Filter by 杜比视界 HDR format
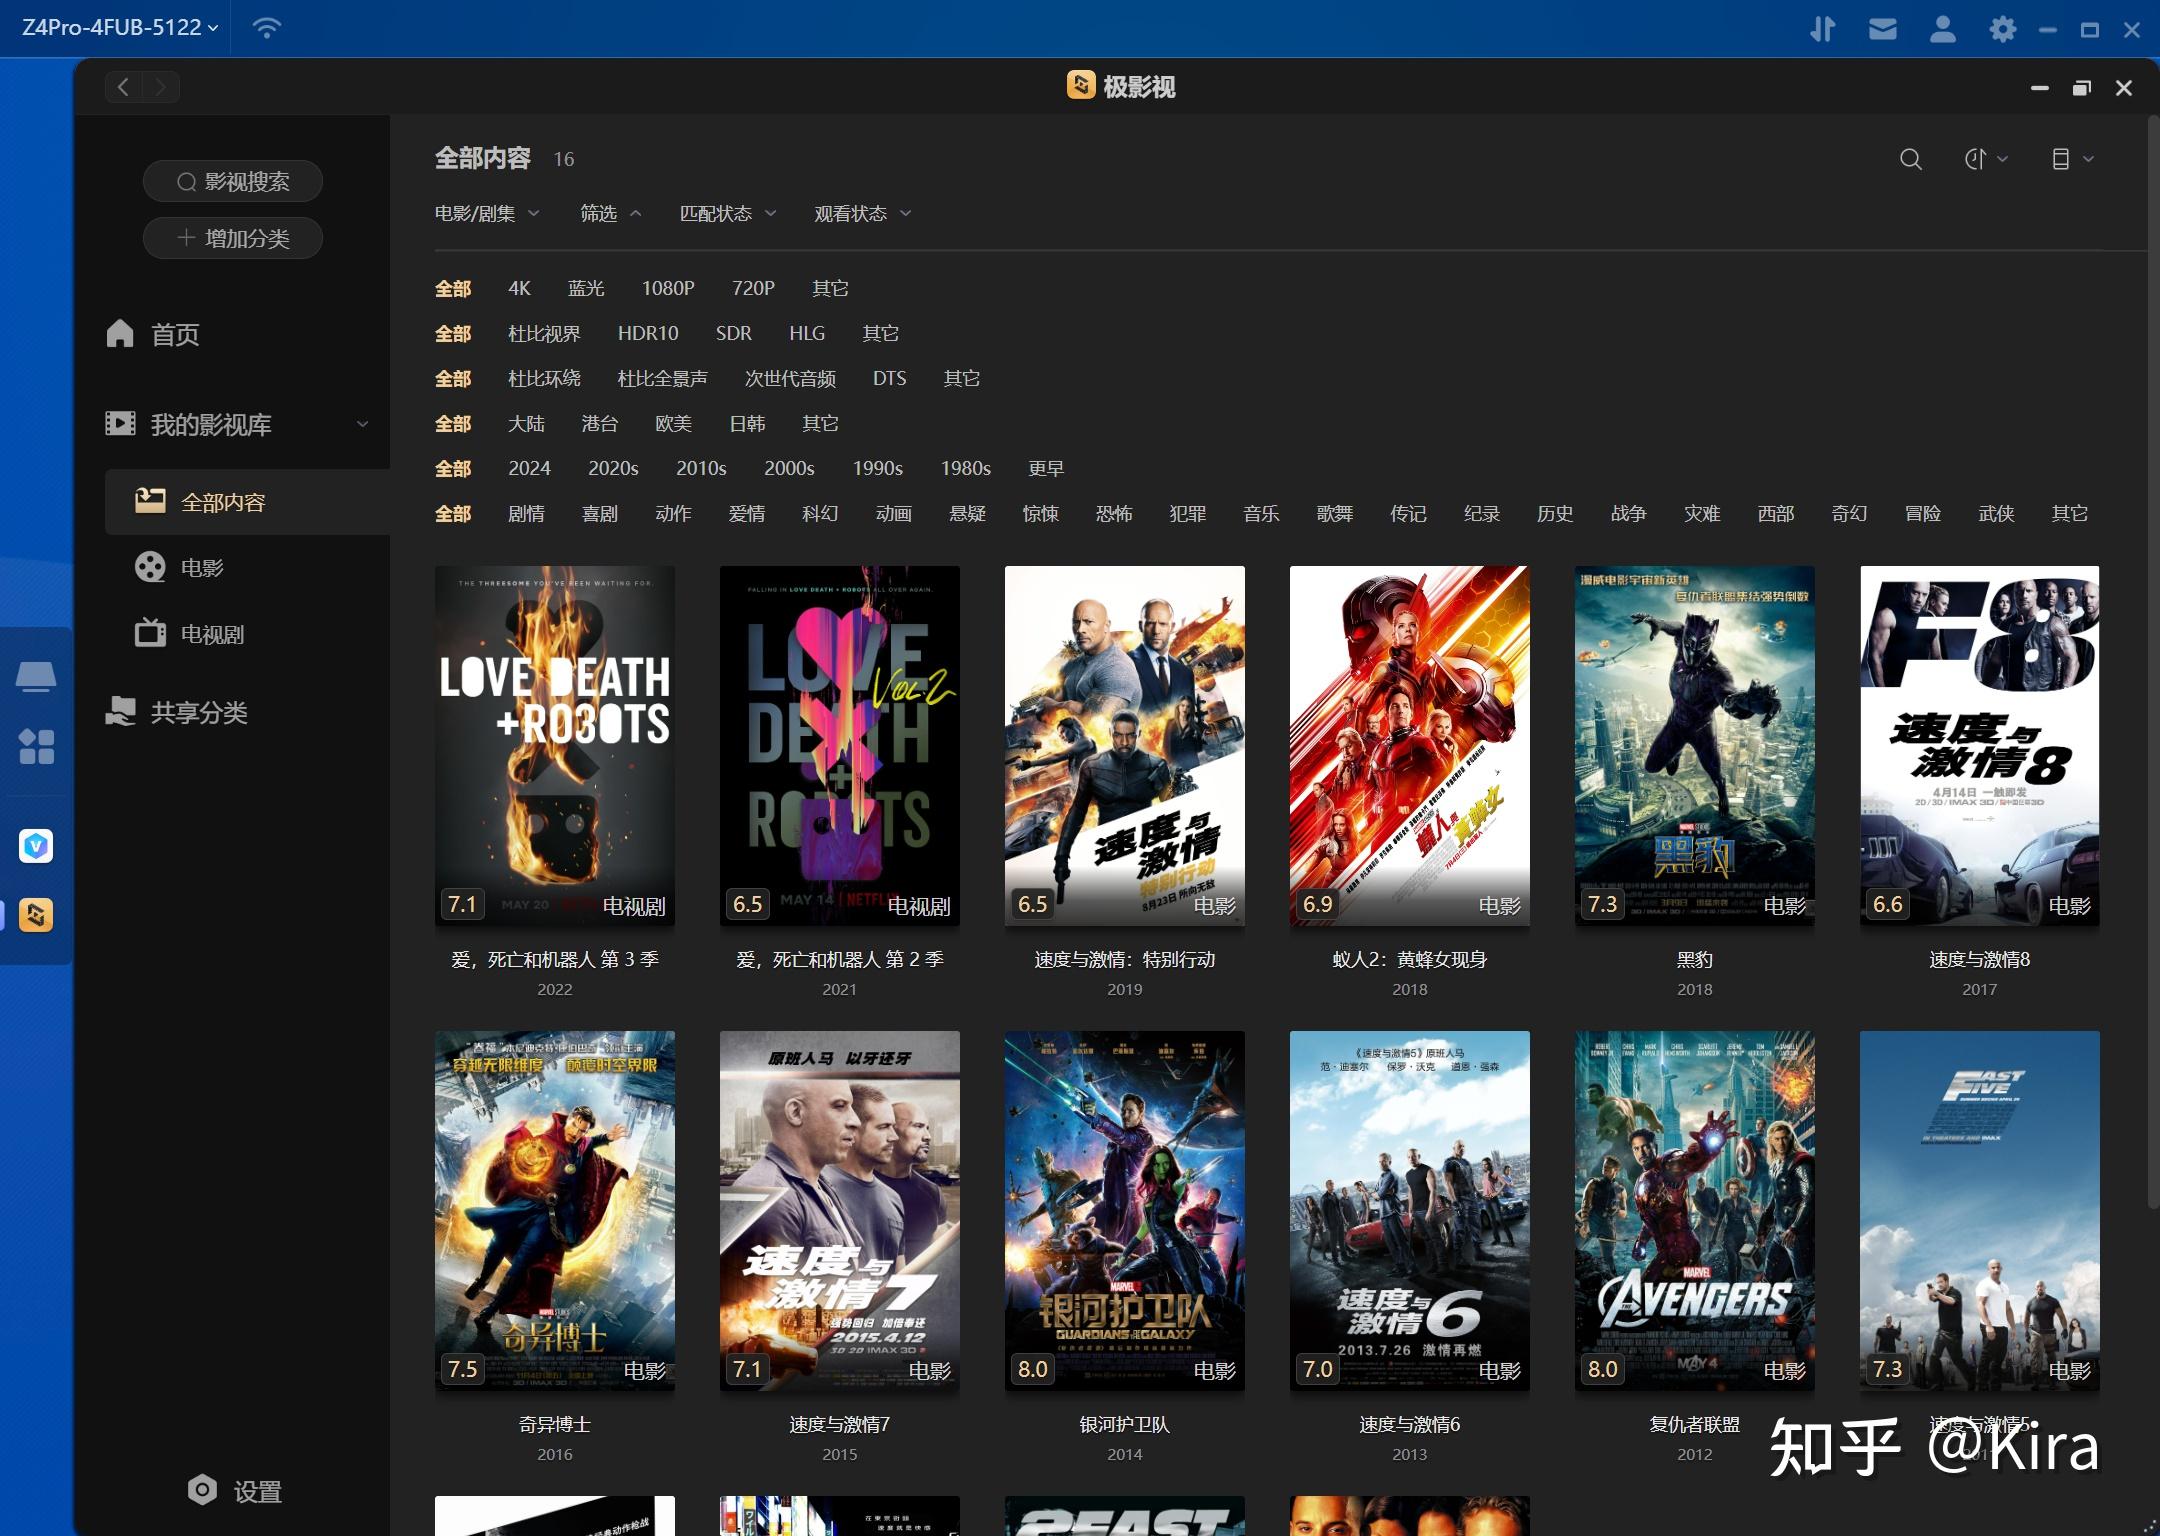 544,333
